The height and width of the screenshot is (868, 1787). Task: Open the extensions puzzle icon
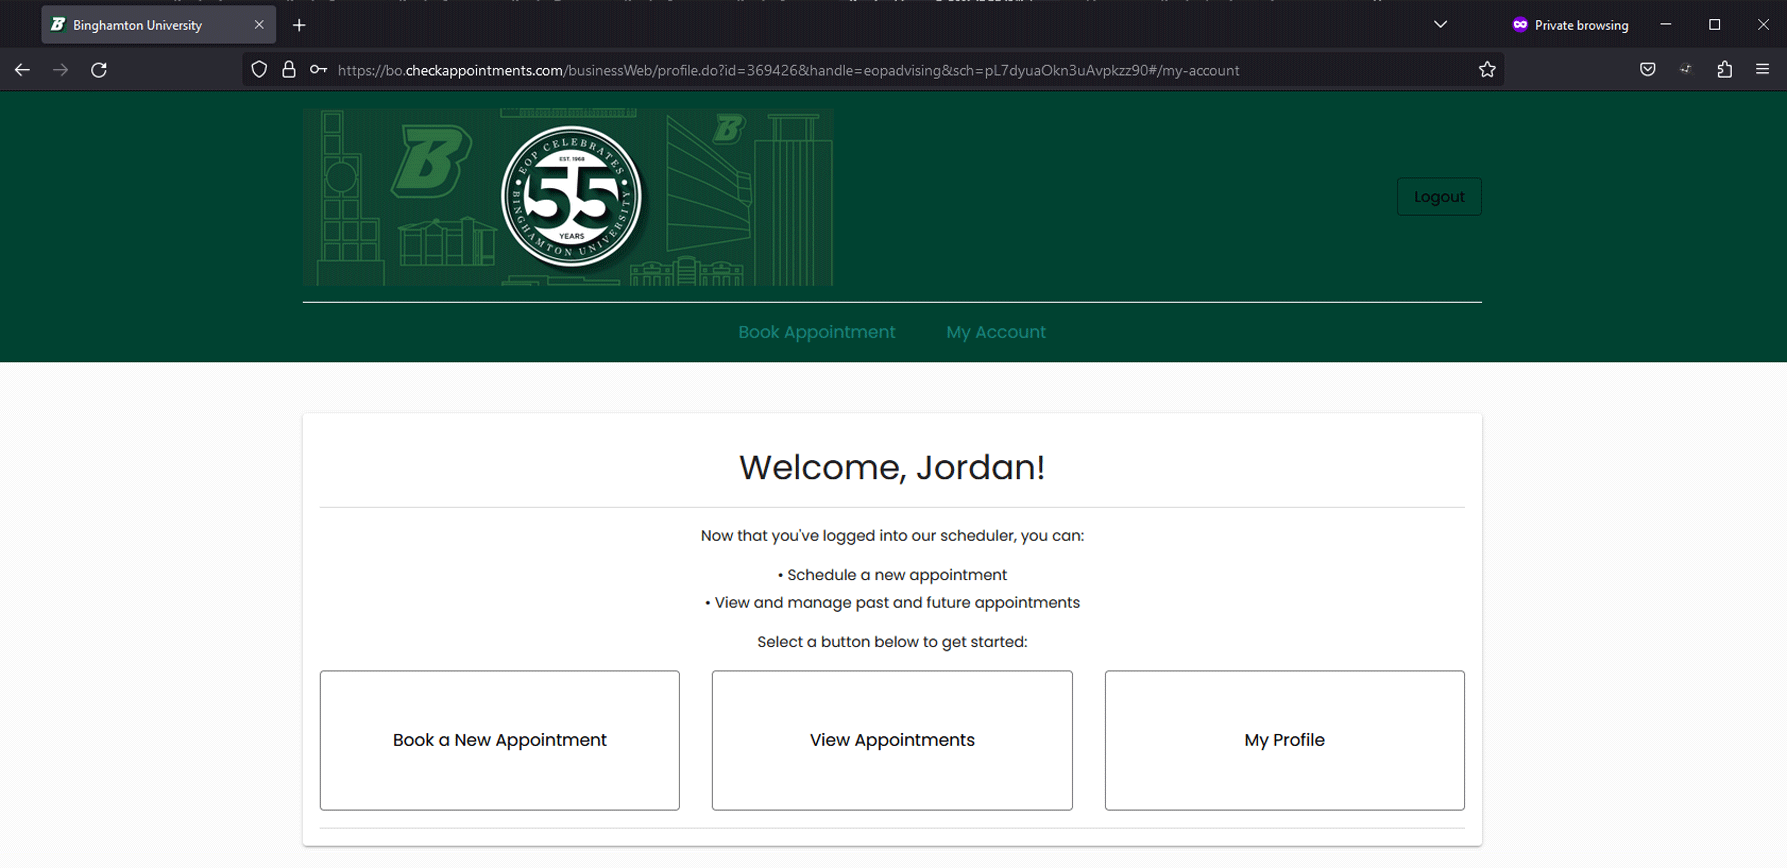pyautogui.click(x=1724, y=70)
